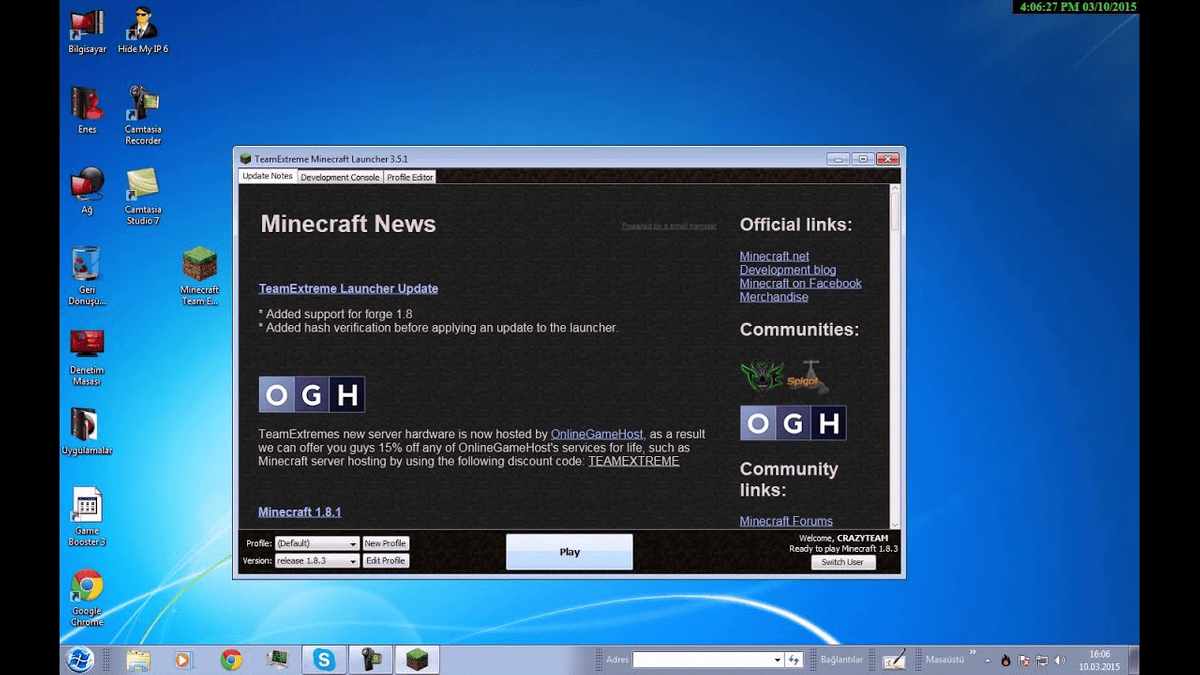Open Skype from the taskbar
This screenshot has height=675, width=1200.
(323, 659)
